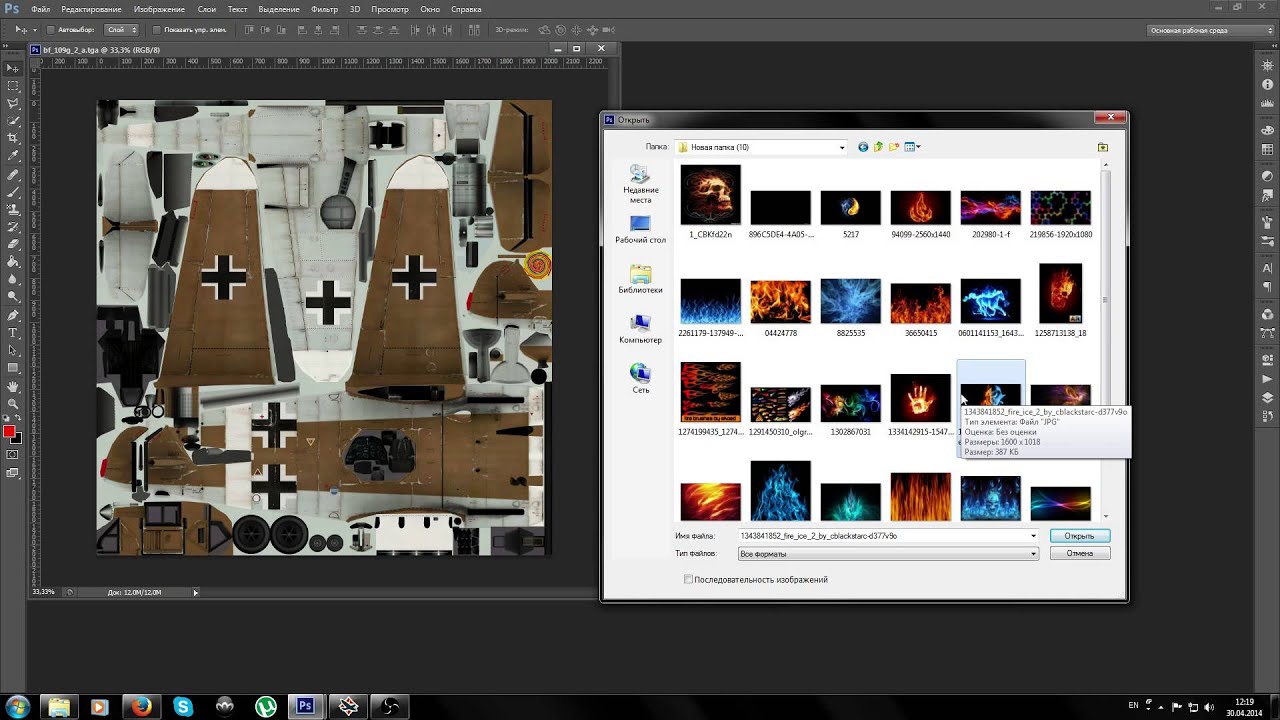This screenshot has height=720, width=1280.
Task: Open status bar info arrow menu
Action: click(195, 592)
